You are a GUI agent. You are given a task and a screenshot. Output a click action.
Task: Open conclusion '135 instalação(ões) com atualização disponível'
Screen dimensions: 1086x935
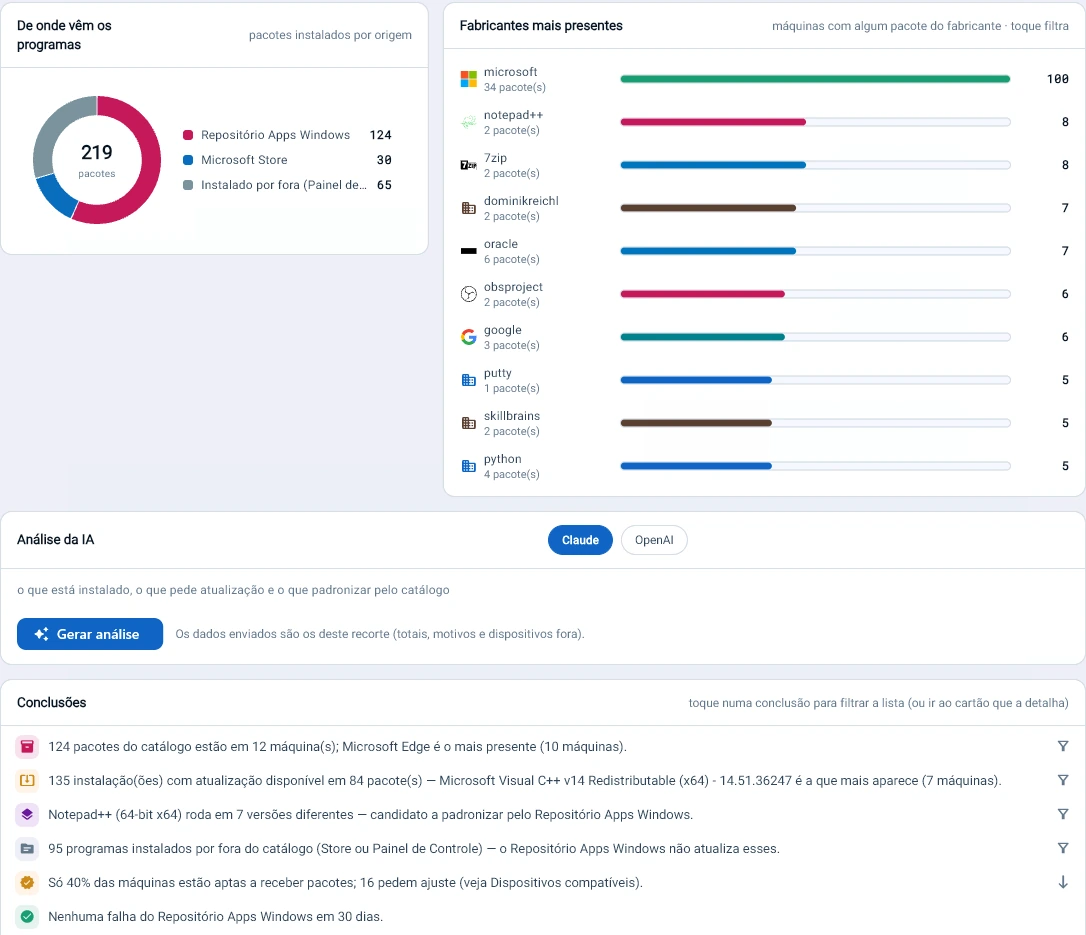(524, 781)
